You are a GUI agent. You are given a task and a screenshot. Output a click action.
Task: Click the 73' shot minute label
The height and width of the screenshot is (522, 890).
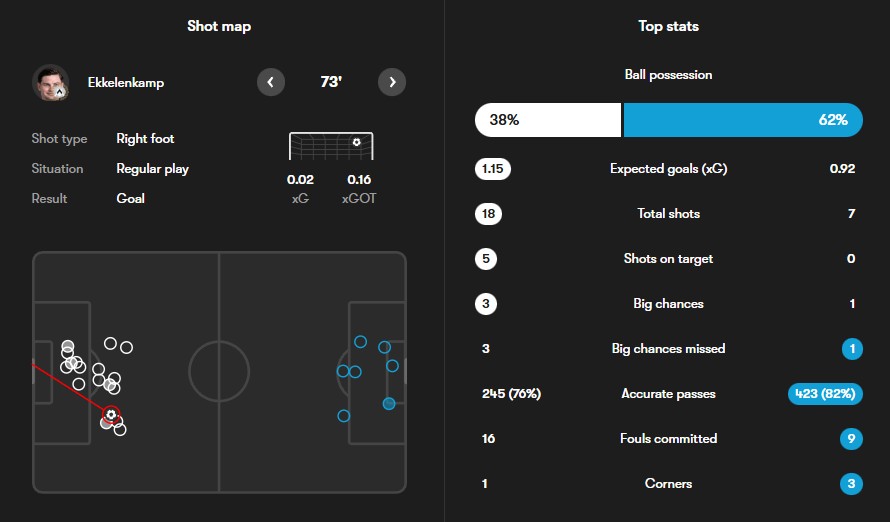point(331,82)
